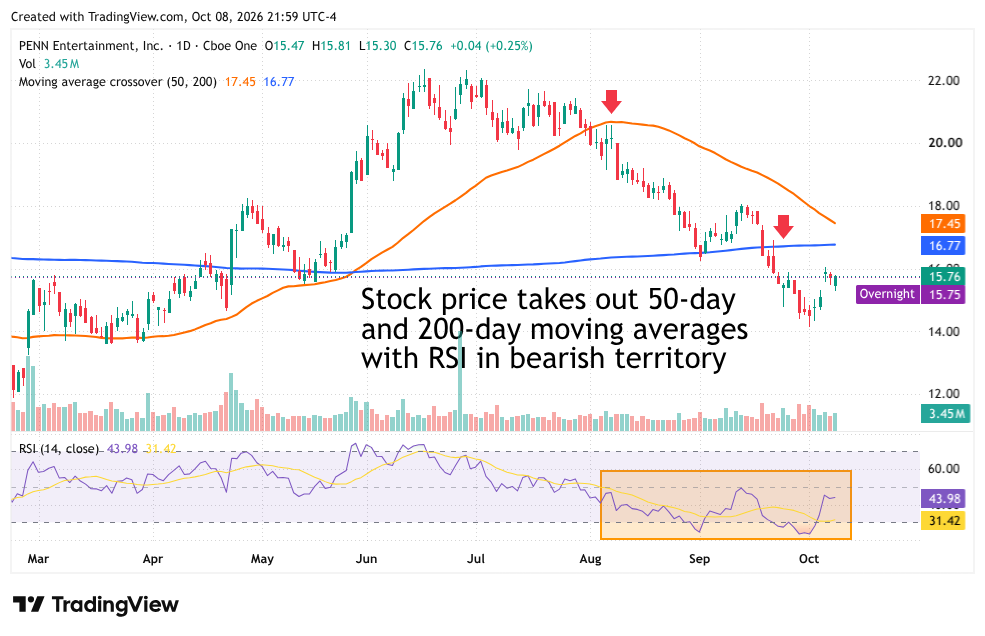This screenshot has width=985, height=636.
Task: Click the blue 16.77 moving average value in legend
Action: (x=278, y=82)
